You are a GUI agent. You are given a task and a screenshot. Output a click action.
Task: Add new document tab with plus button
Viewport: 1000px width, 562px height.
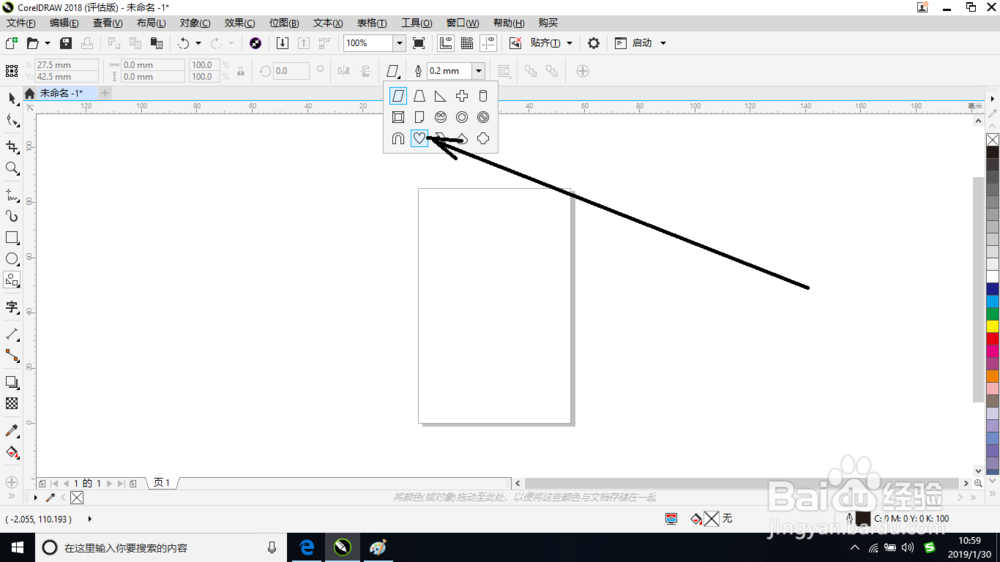(x=105, y=93)
